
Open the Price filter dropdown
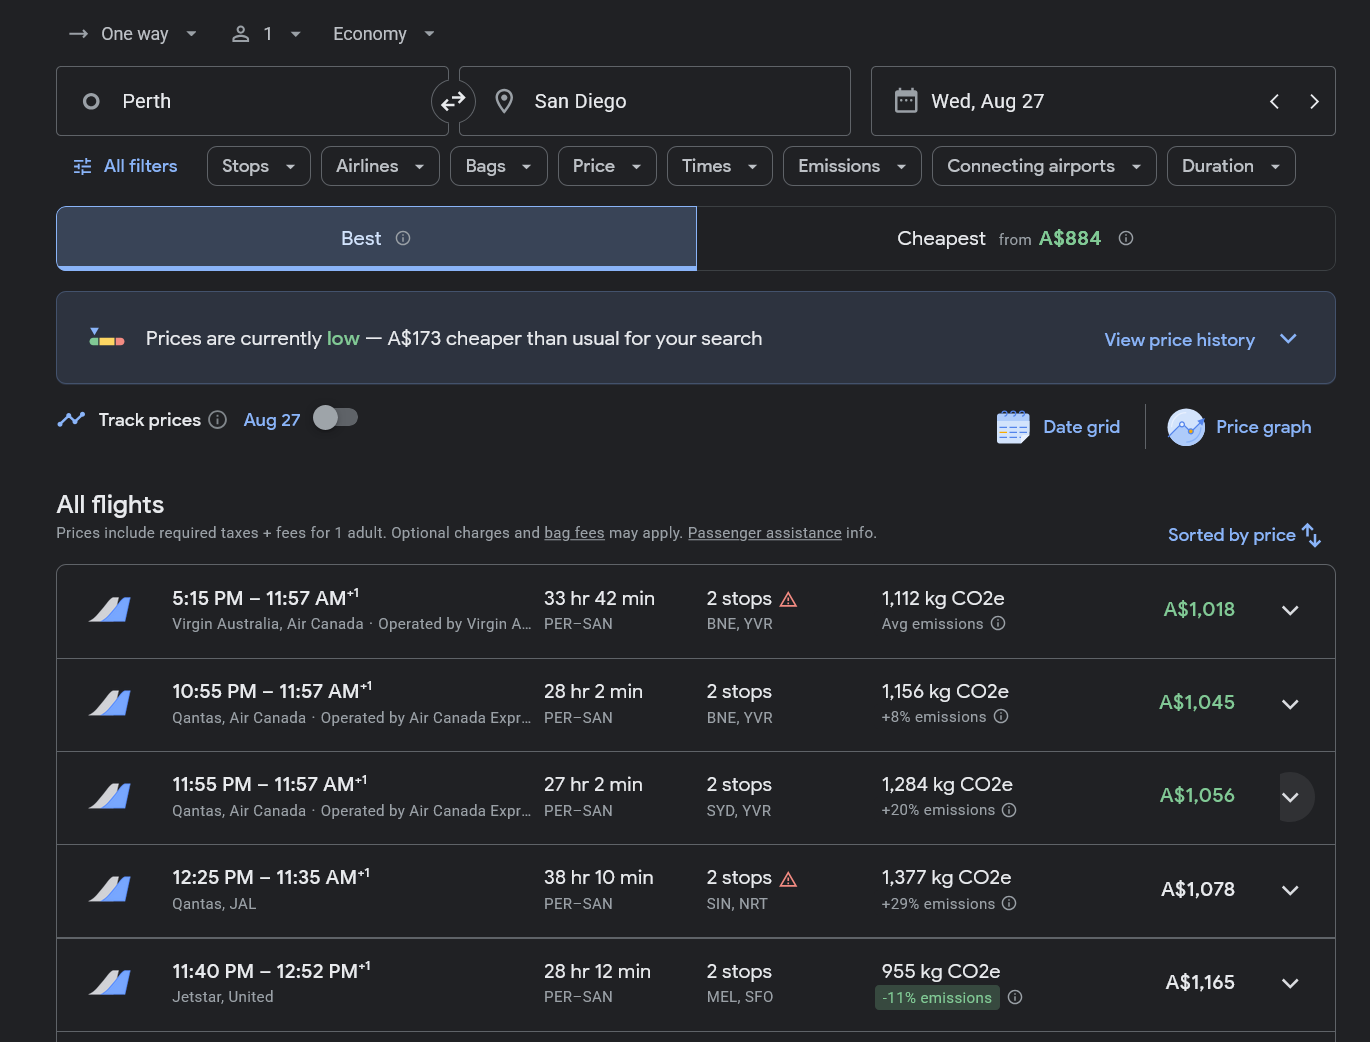pos(607,166)
